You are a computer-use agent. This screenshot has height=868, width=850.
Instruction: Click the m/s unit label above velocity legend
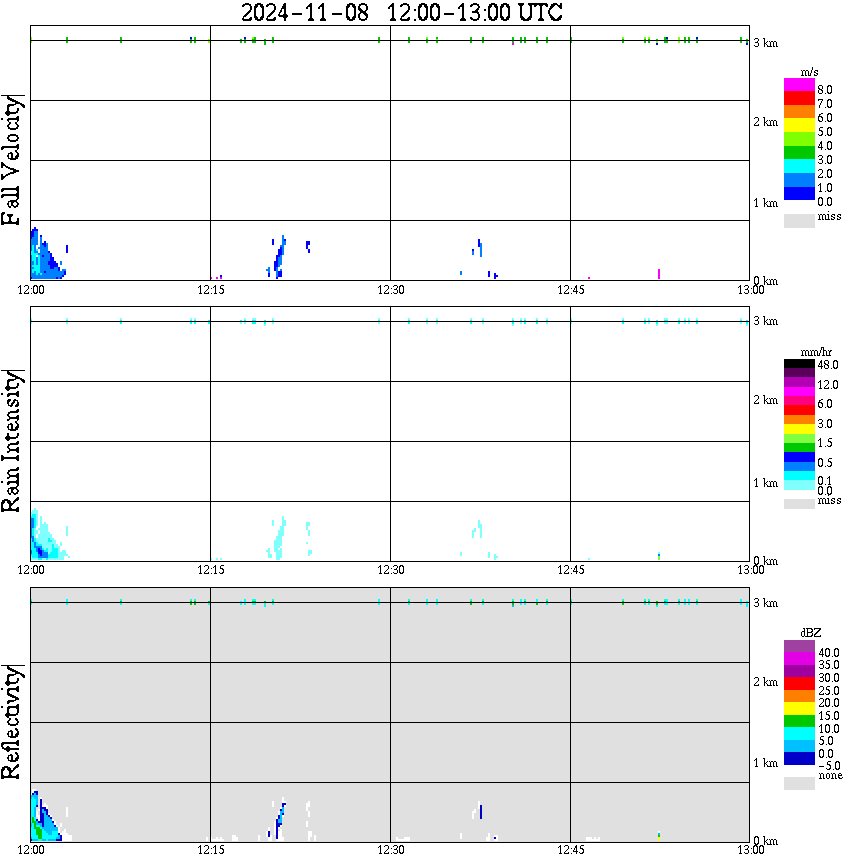pyautogui.click(x=809, y=72)
